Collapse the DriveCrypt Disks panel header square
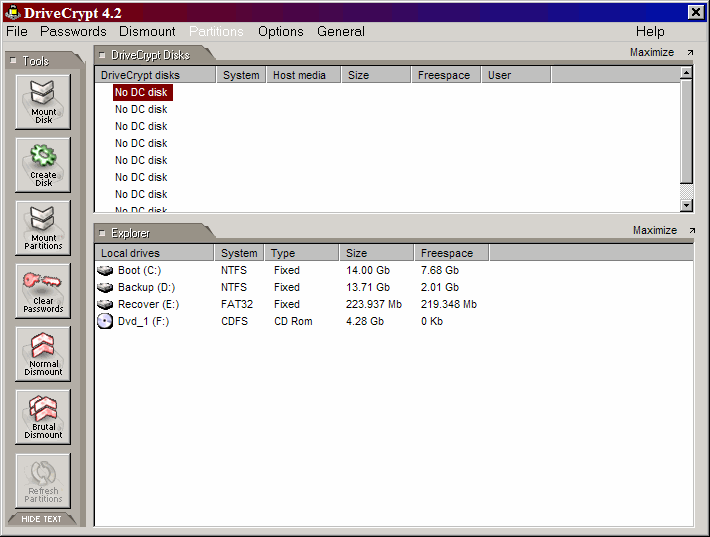Viewport: 710px width, 537px height. coord(102,55)
